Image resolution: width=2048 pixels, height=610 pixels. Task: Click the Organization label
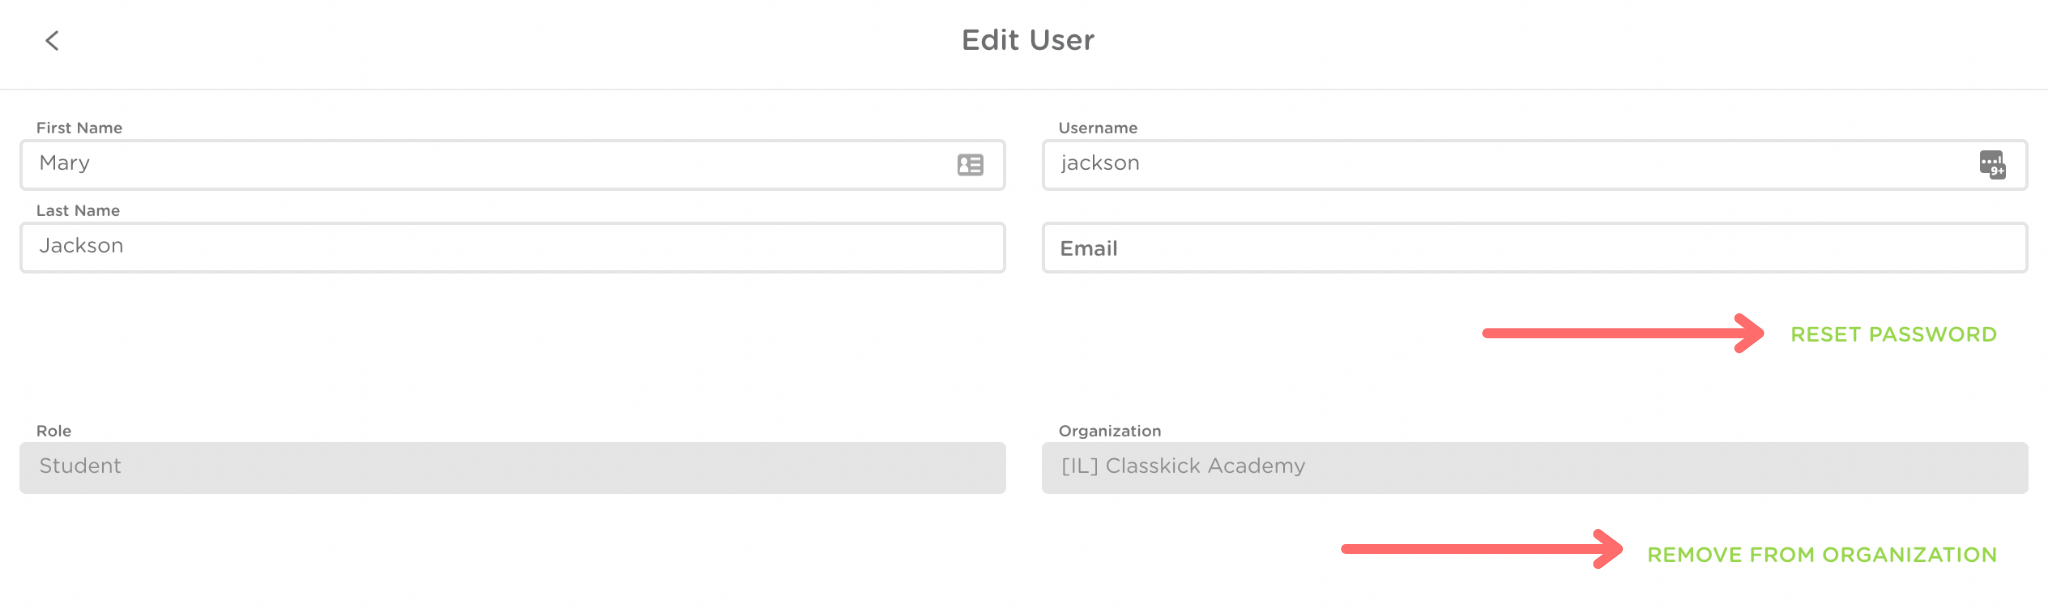1109,431
